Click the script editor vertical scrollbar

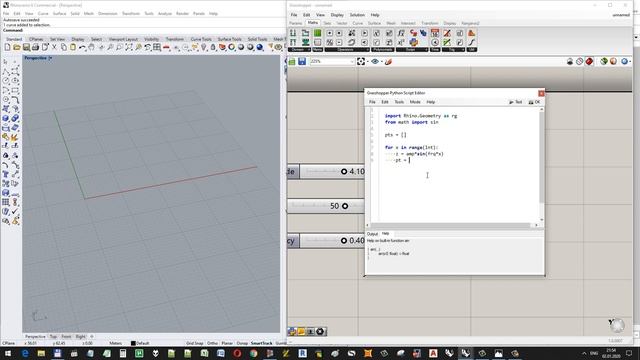coord(542,164)
